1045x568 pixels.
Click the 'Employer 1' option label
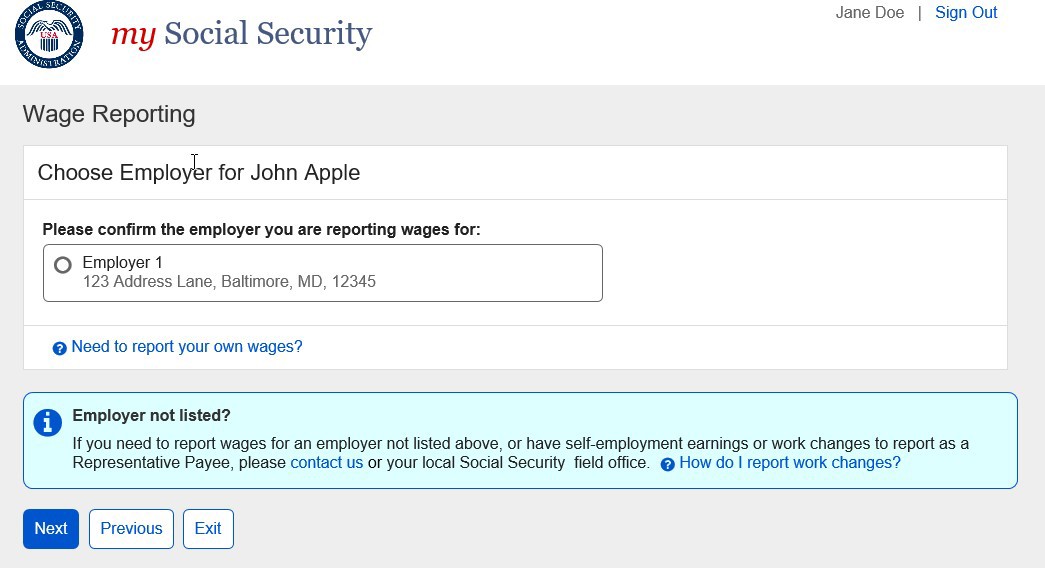[122, 262]
